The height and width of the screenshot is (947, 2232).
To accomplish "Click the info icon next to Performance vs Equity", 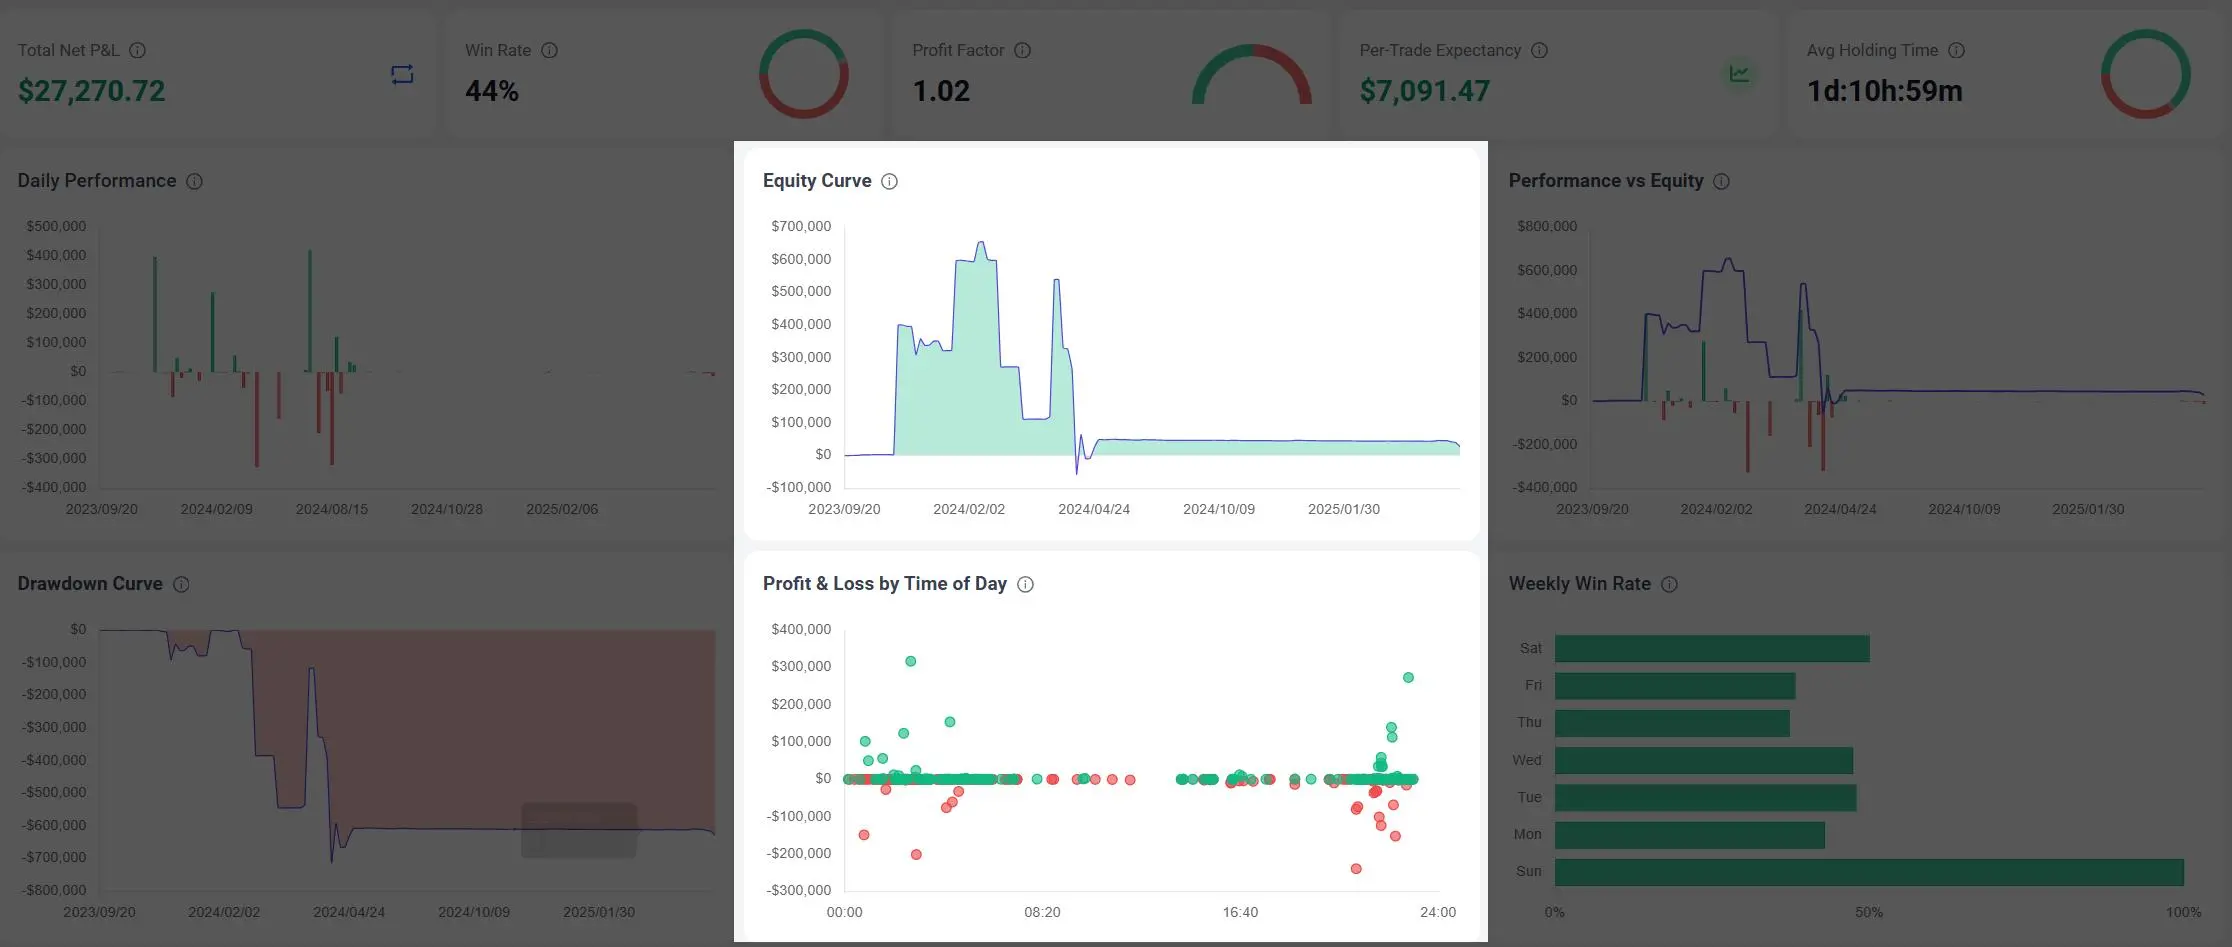I will pos(1721,181).
